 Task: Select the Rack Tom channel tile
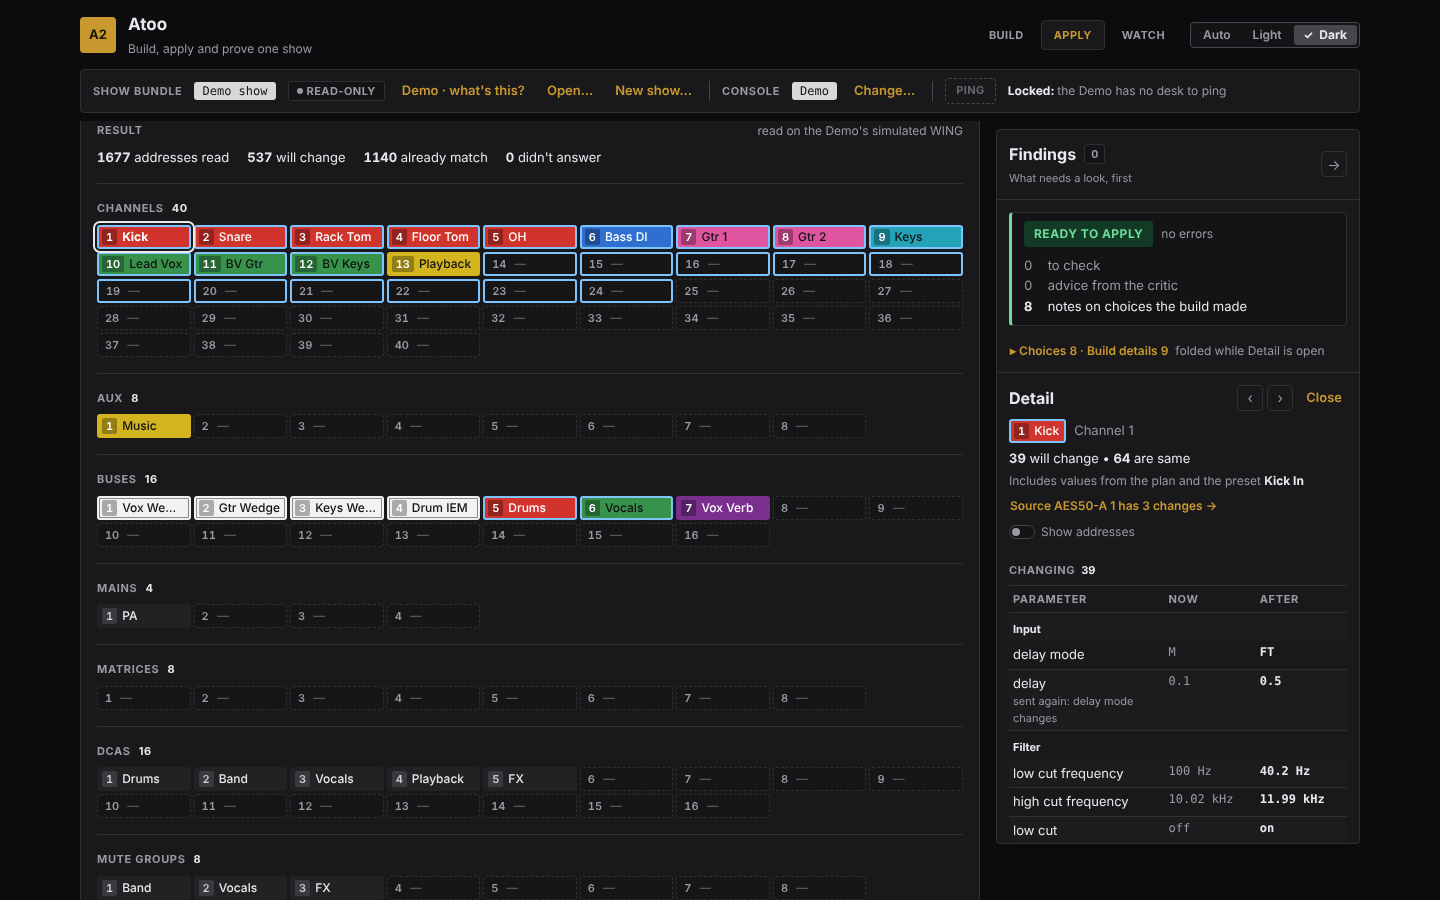(x=337, y=237)
